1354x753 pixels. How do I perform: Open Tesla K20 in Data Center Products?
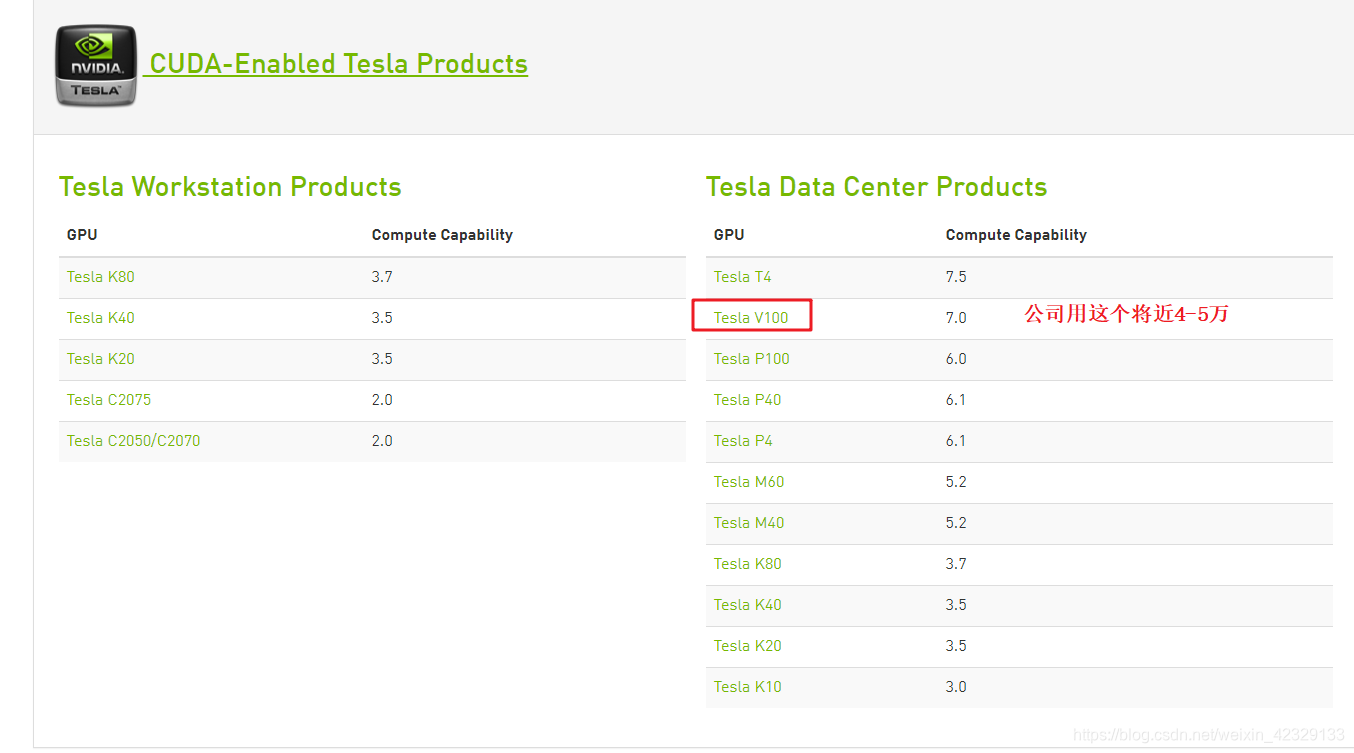click(748, 646)
